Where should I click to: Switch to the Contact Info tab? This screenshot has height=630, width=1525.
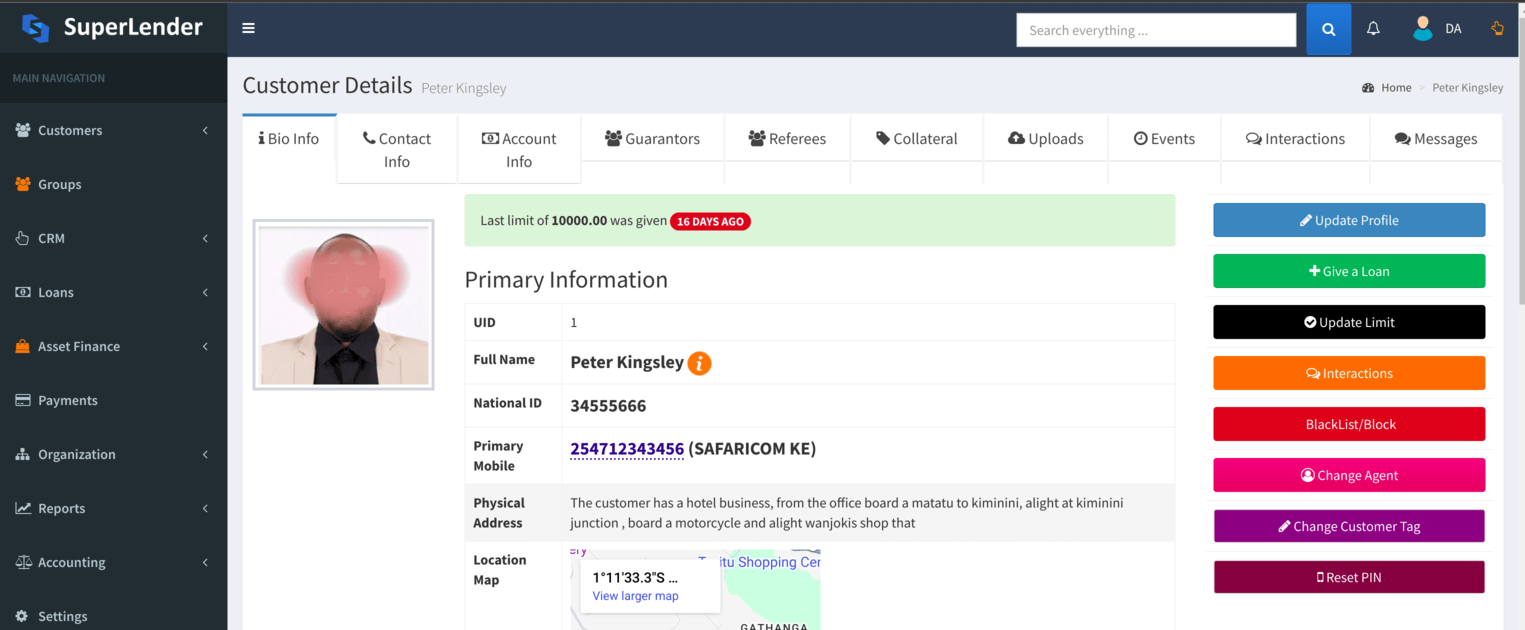pyautogui.click(x=397, y=150)
